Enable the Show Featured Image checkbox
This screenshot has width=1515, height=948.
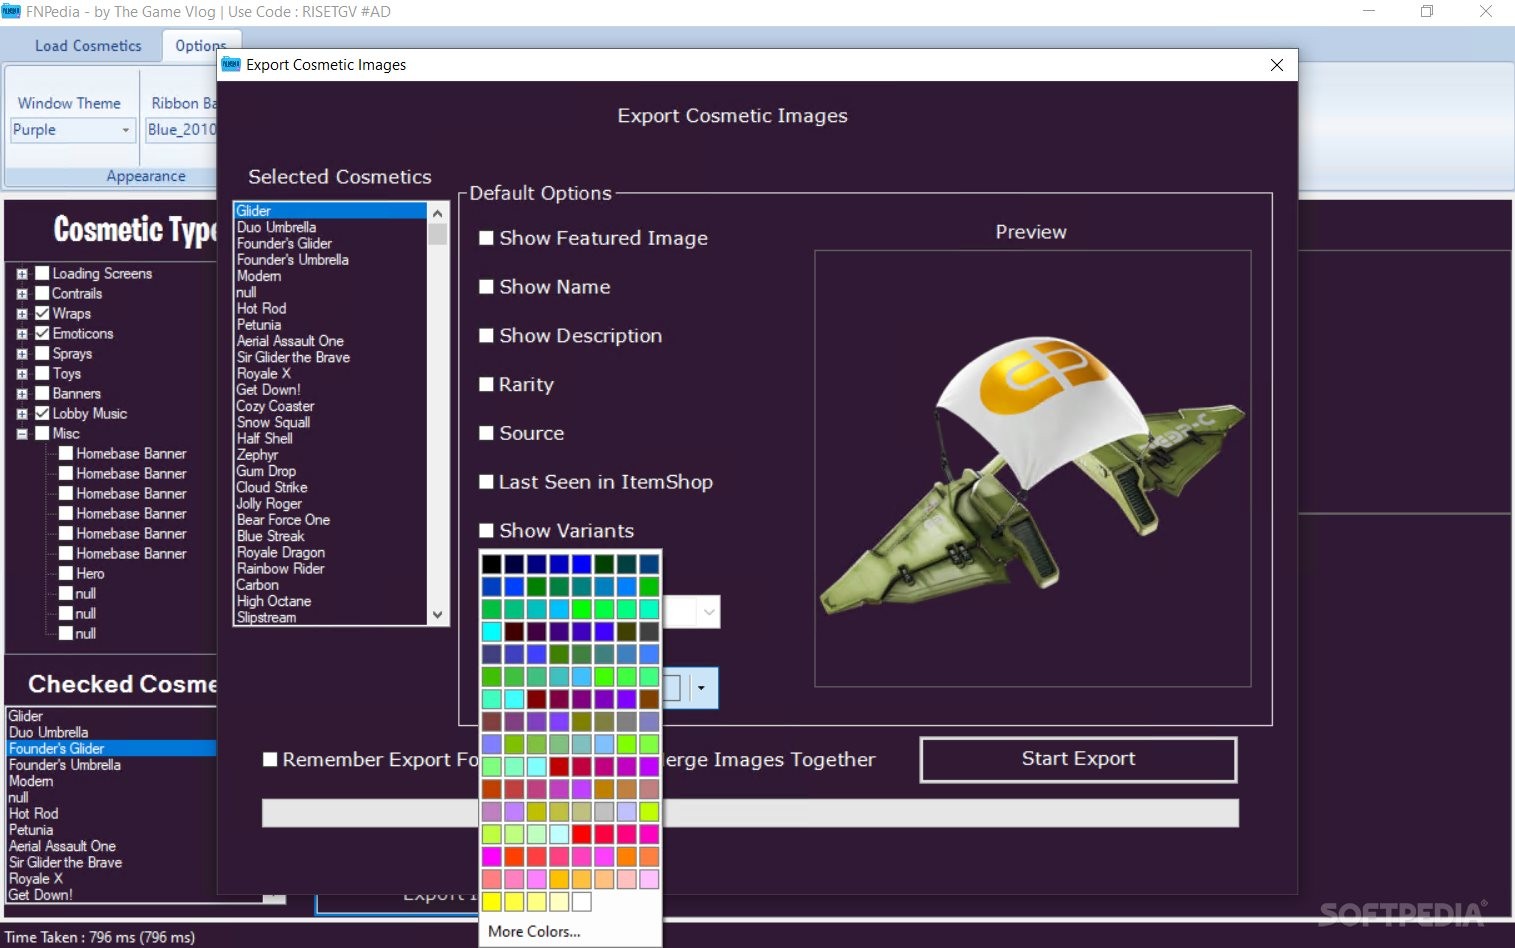(x=486, y=238)
